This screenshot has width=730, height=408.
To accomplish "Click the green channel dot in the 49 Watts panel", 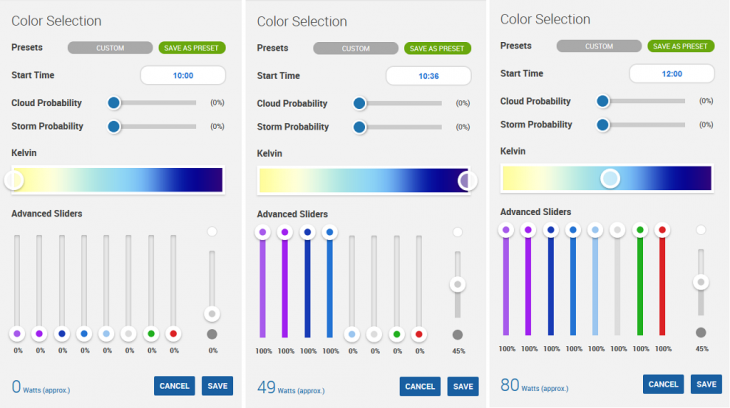I will tap(396, 334).
